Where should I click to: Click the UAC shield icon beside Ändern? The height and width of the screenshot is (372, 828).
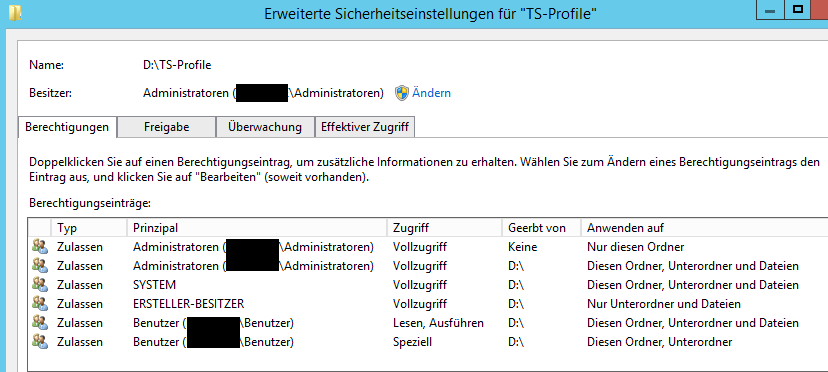point(402,93)
